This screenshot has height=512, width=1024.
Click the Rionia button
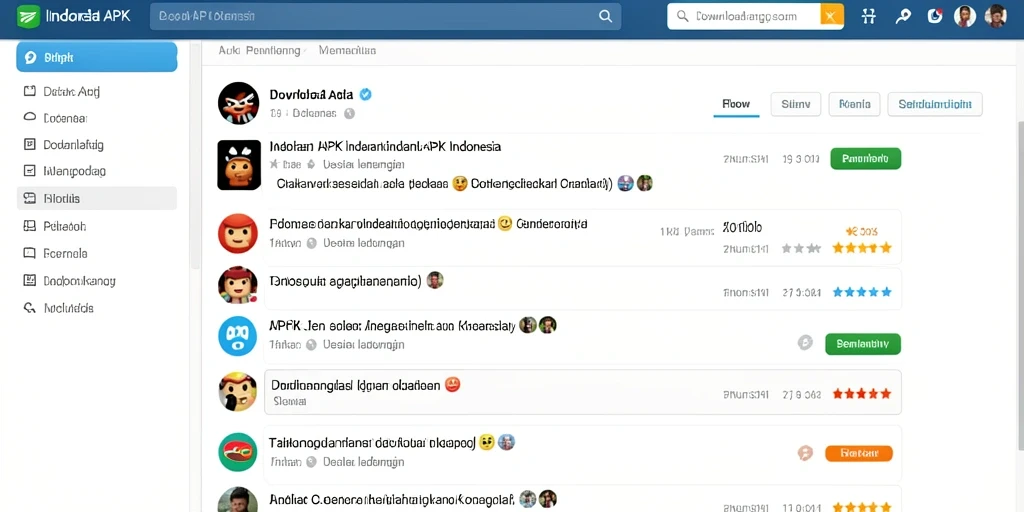854,104
